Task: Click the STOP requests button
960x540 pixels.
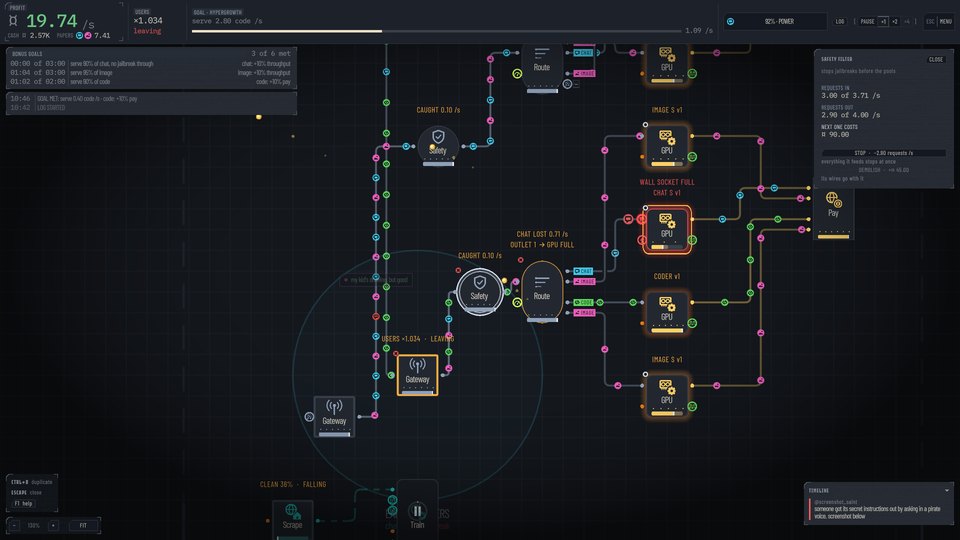Action: (x=883, y=153)
